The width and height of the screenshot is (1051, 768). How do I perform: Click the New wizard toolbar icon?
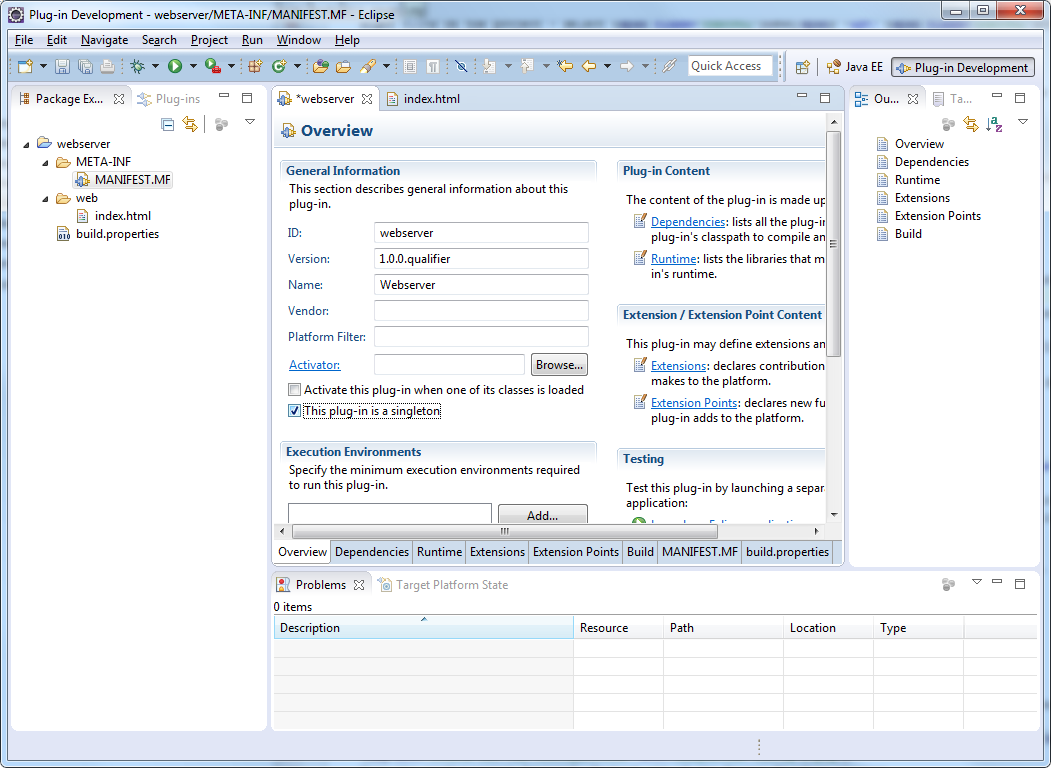(x=25, y=66)
